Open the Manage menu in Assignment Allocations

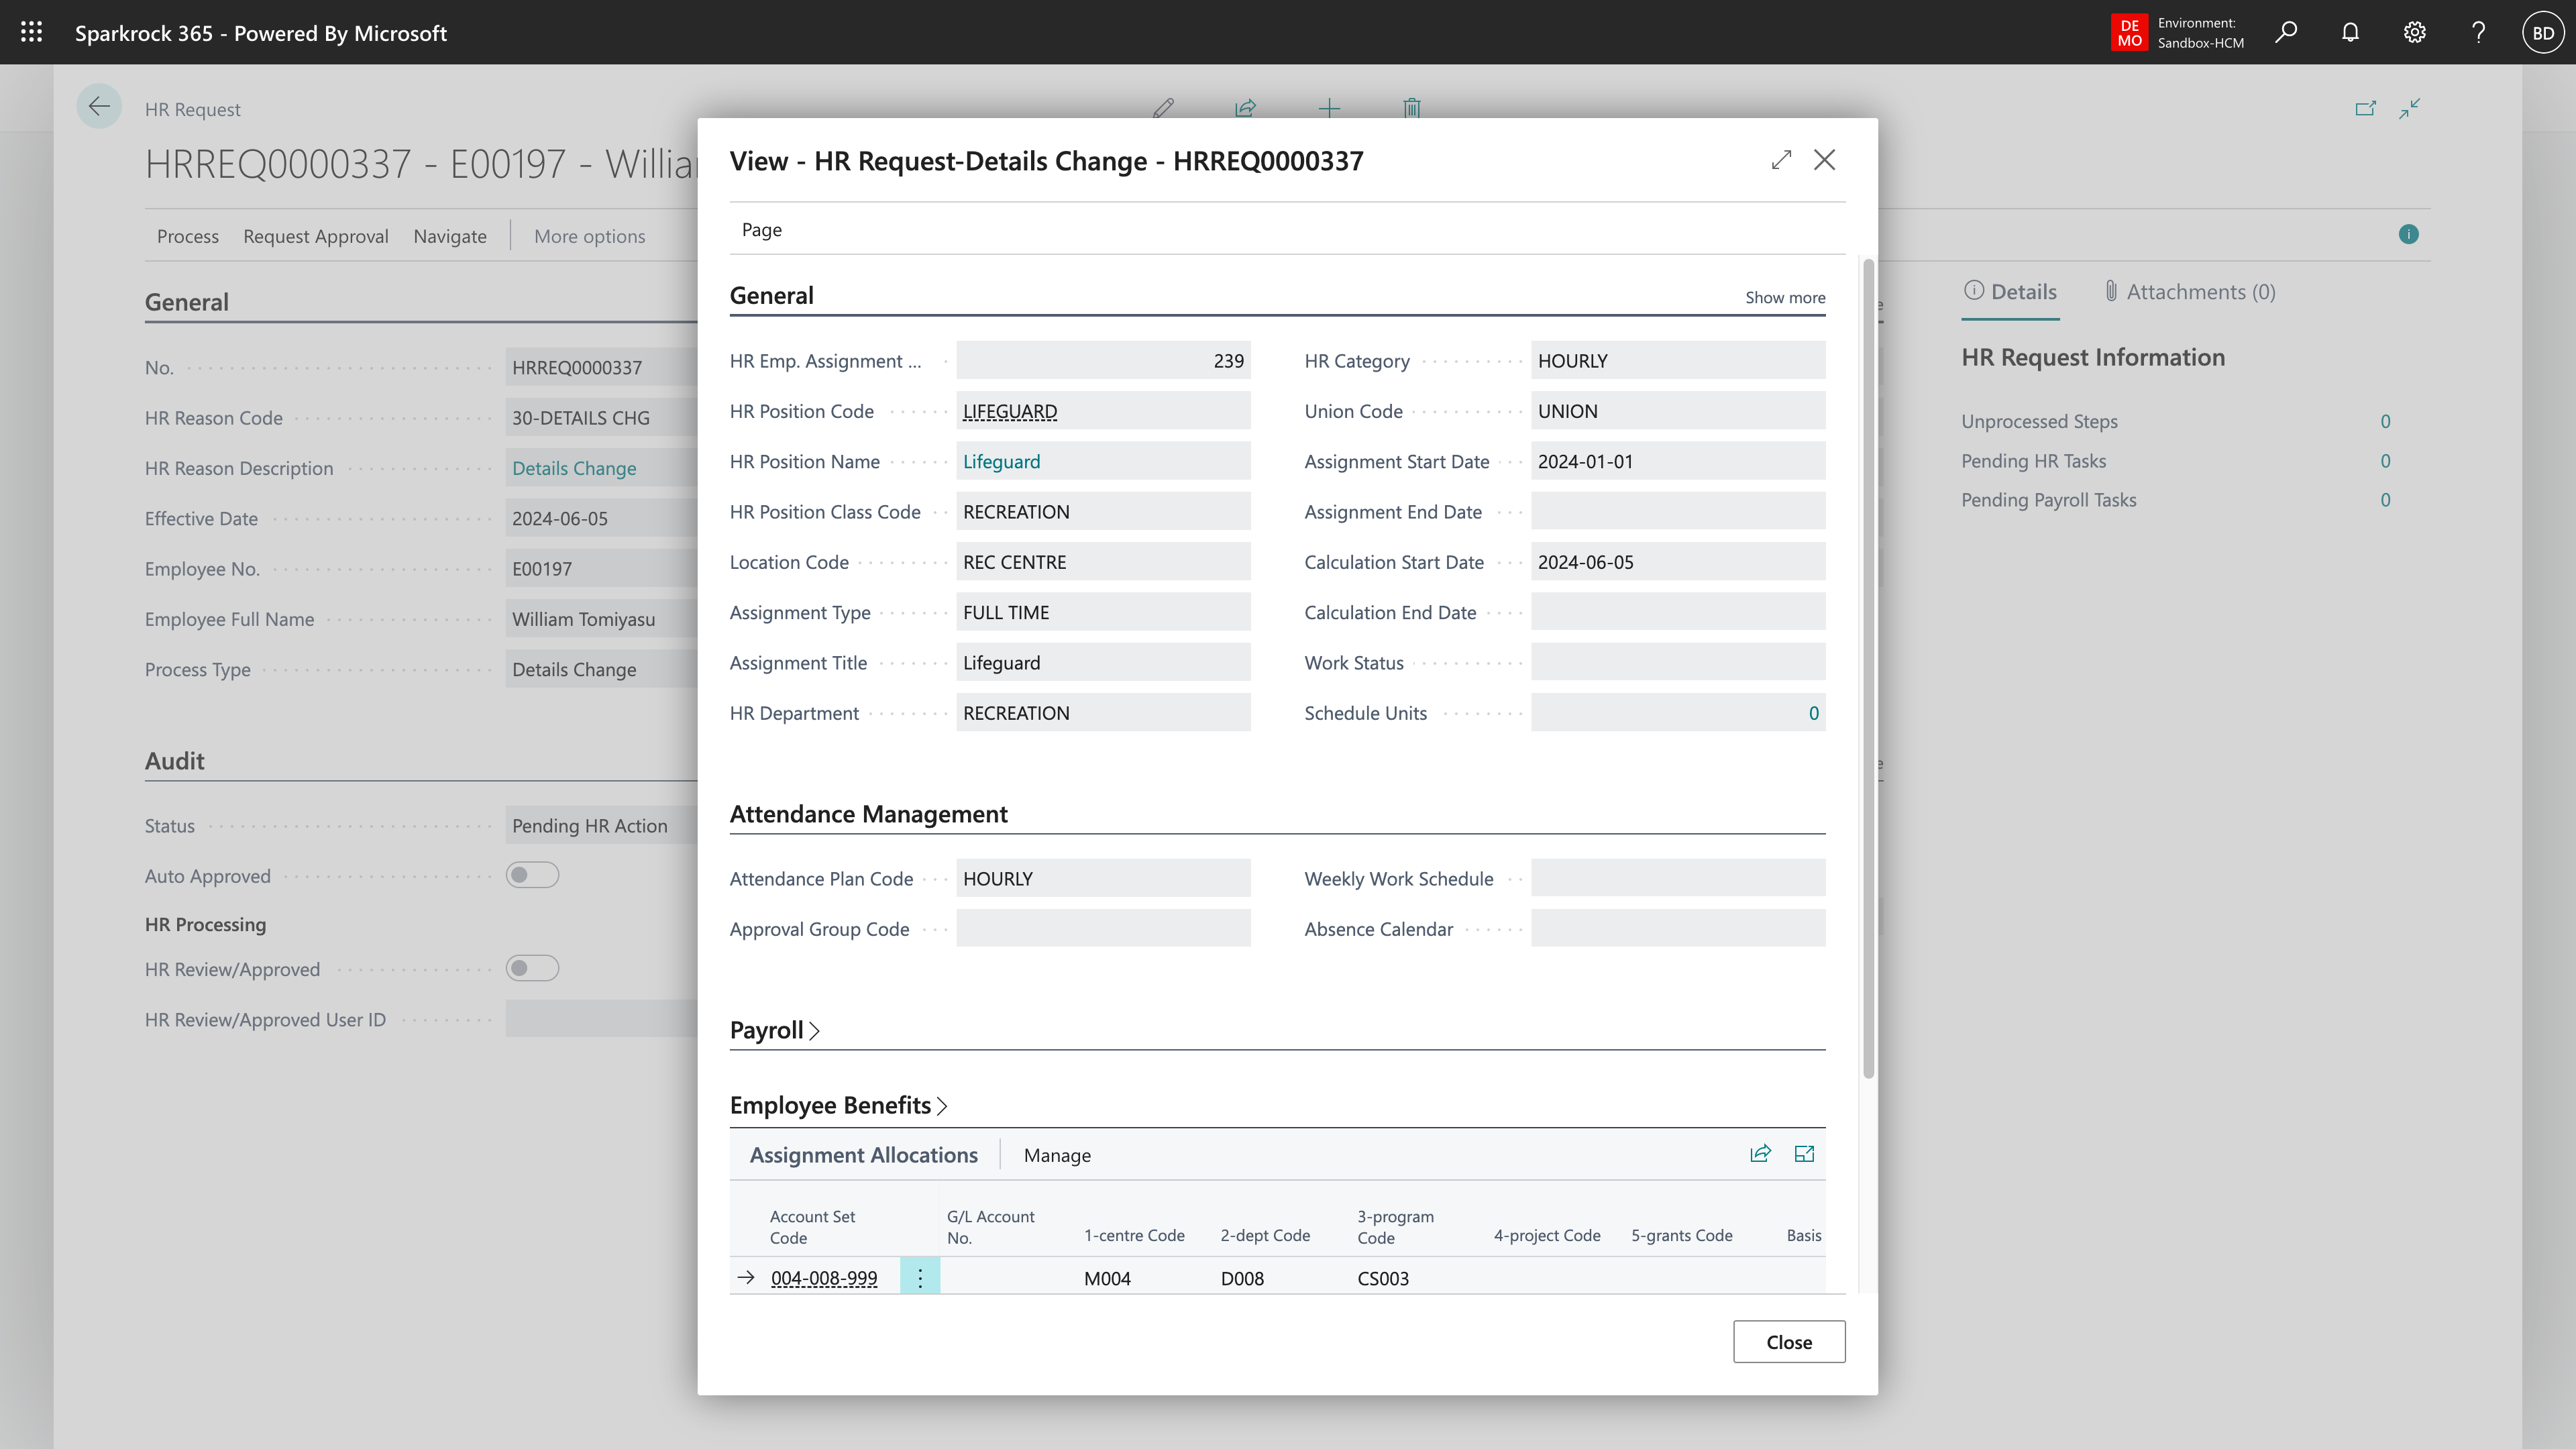point(1057,1155)
